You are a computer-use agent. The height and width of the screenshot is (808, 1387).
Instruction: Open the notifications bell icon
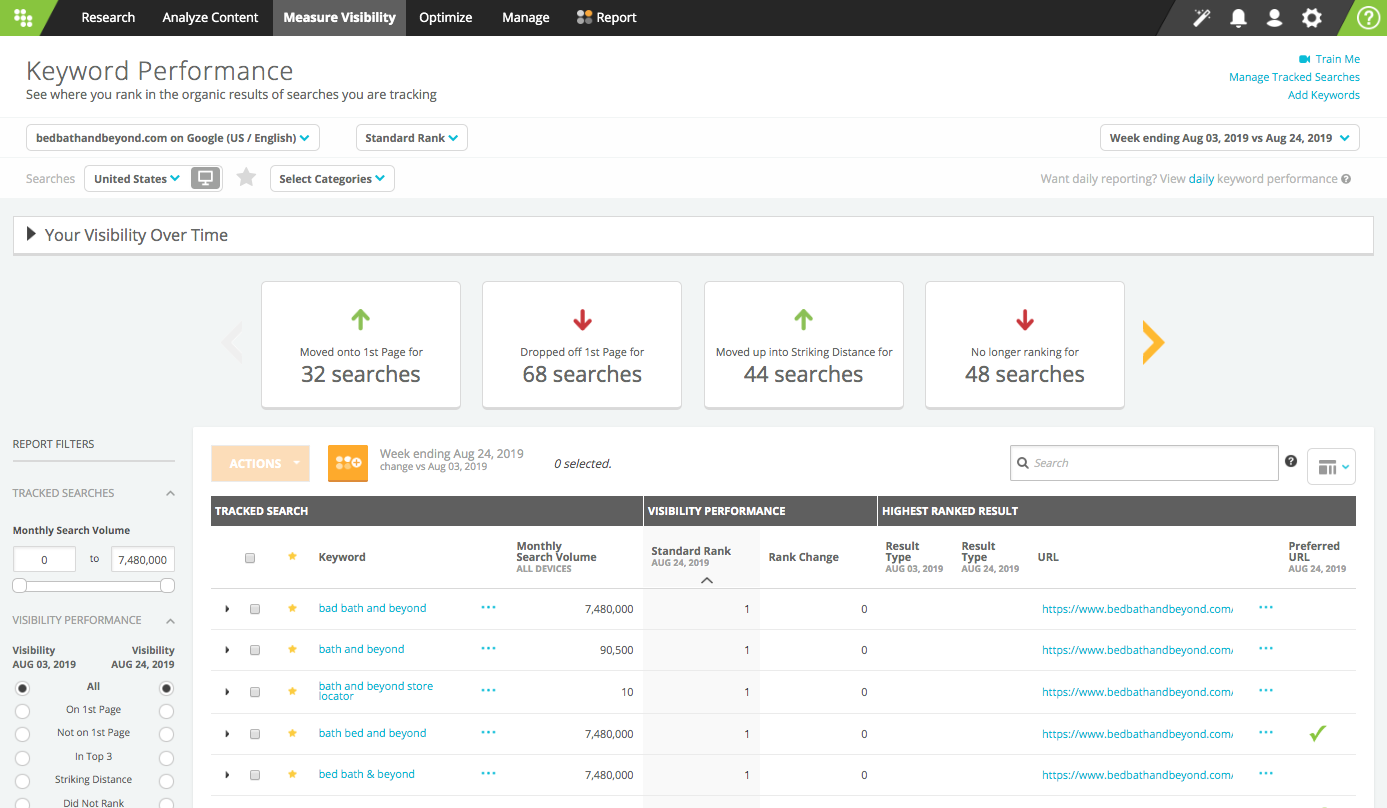[x=1238, y=18]
